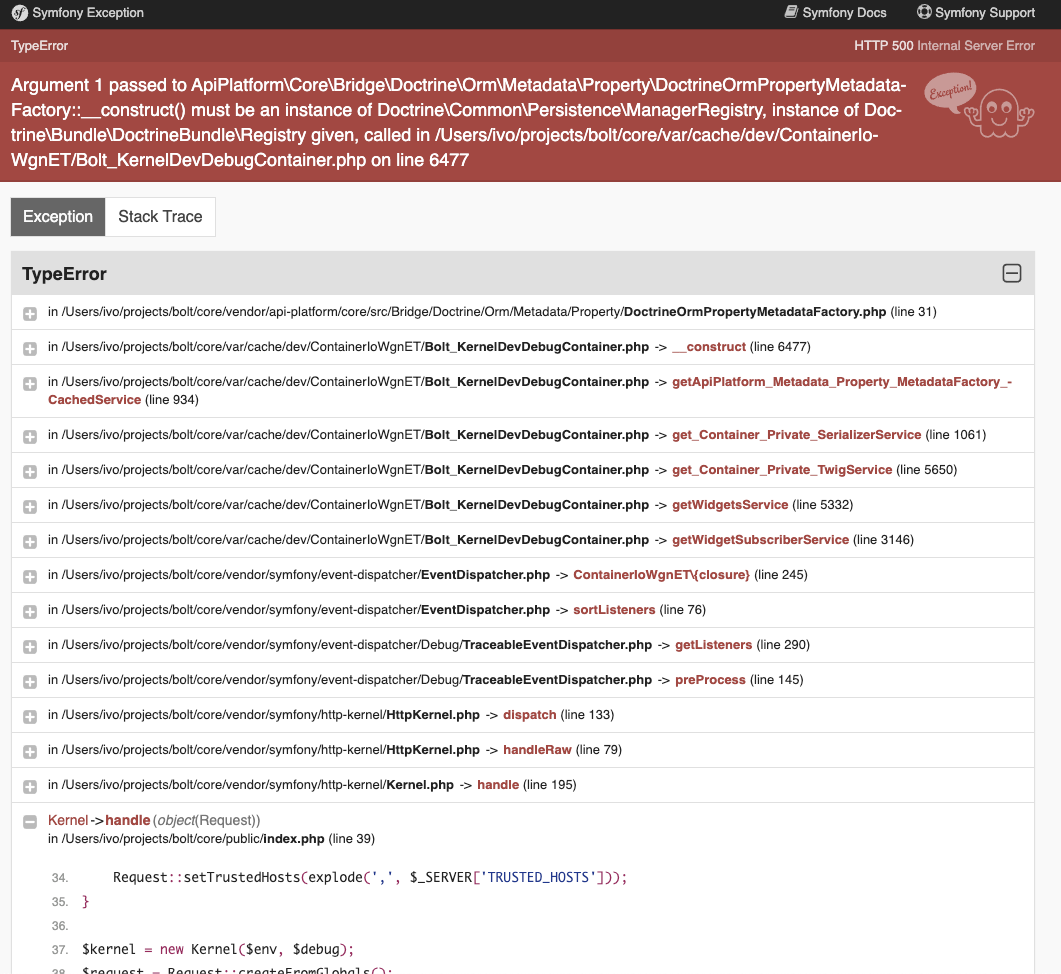The width and height of the screenshot is (1061, 974).
Task: Click the TypeError label in red bar
Action: (39, 46)
